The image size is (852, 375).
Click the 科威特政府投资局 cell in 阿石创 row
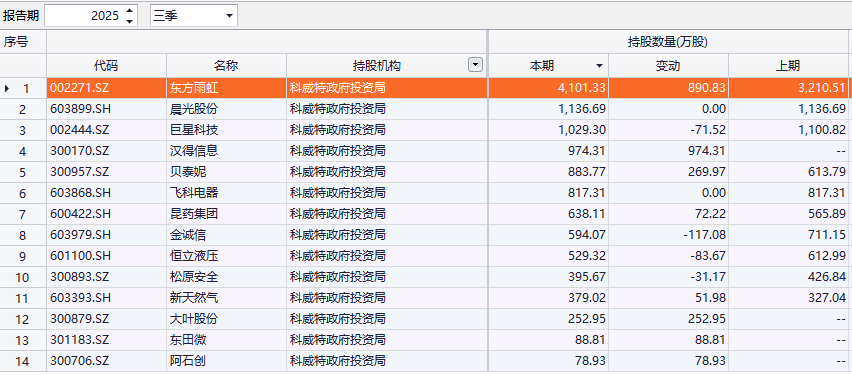[x=387, y=361]
